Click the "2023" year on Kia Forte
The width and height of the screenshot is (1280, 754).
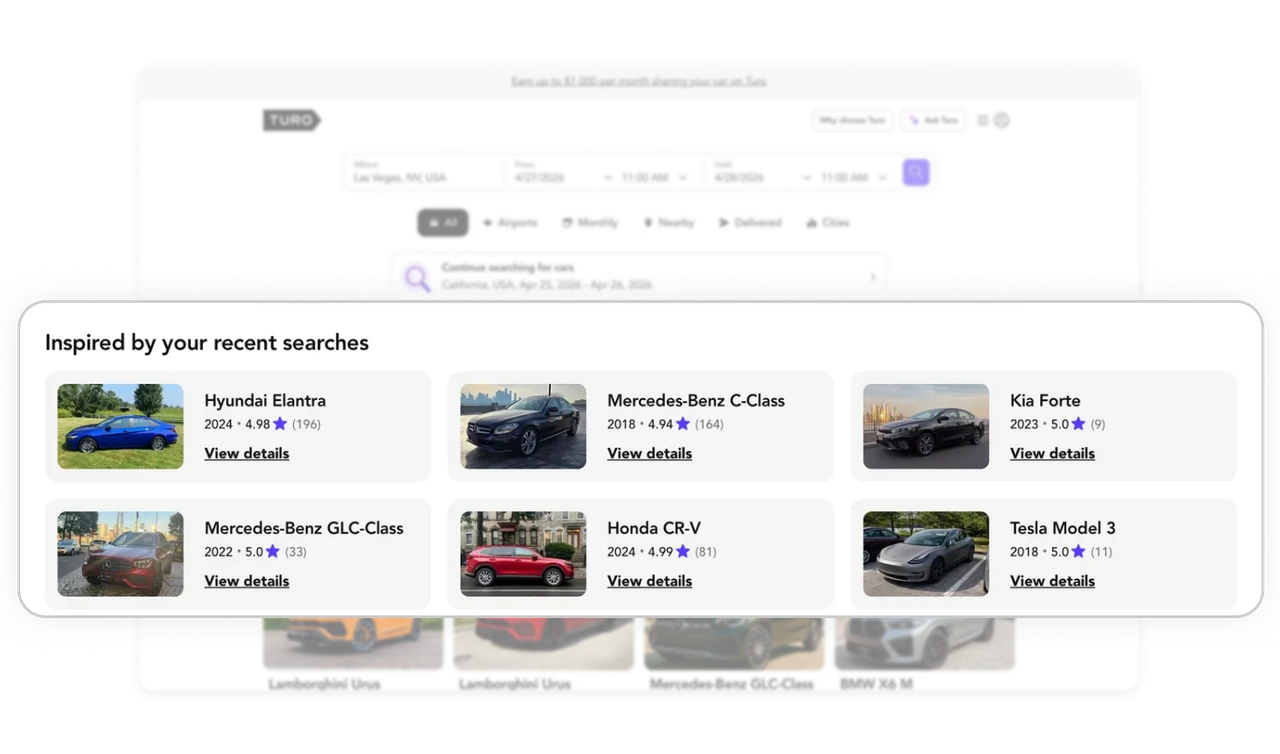(x=1025, y=424)
